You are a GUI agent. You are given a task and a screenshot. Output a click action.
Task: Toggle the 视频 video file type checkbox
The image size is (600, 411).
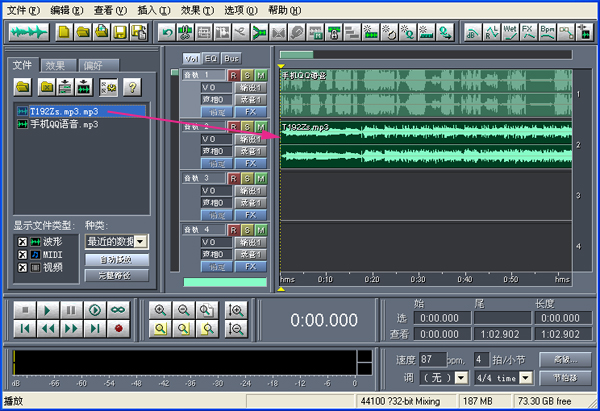(x=23, y=268)
